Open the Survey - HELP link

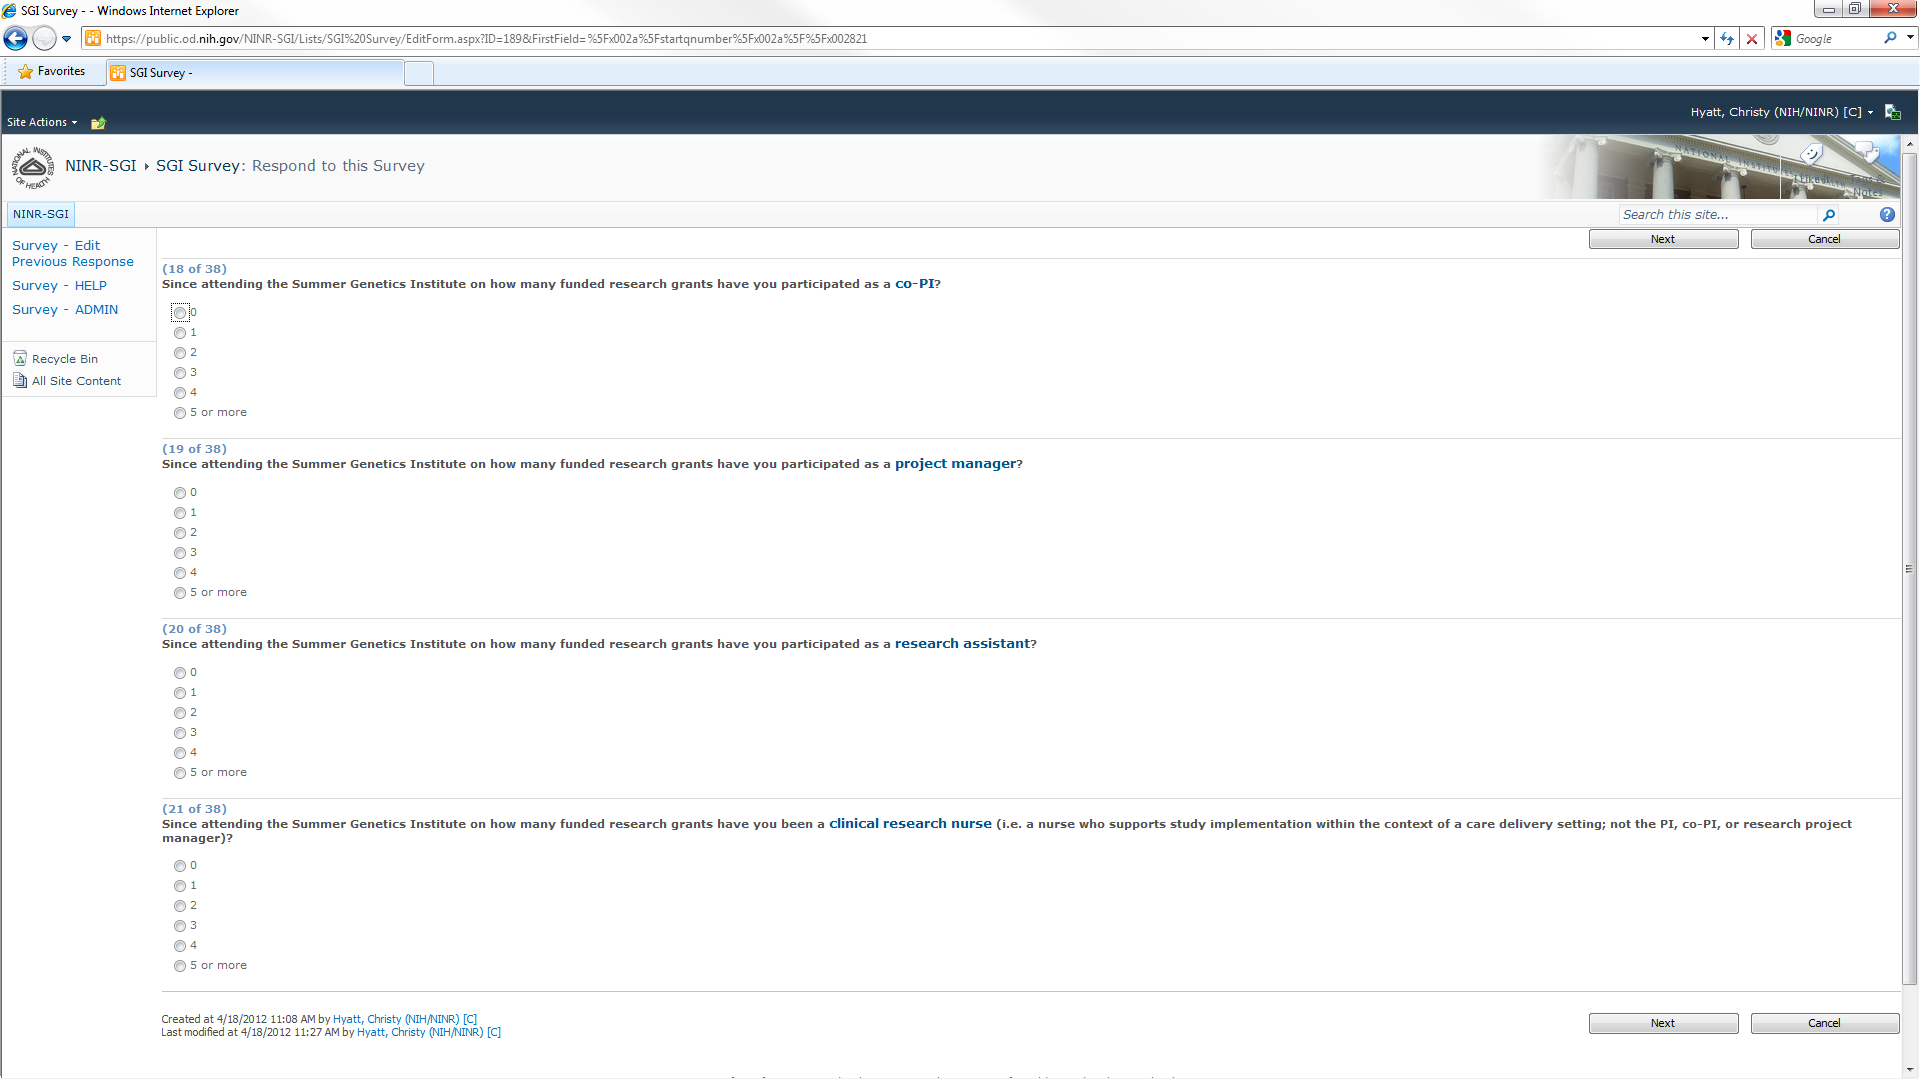tap(59, 286)
